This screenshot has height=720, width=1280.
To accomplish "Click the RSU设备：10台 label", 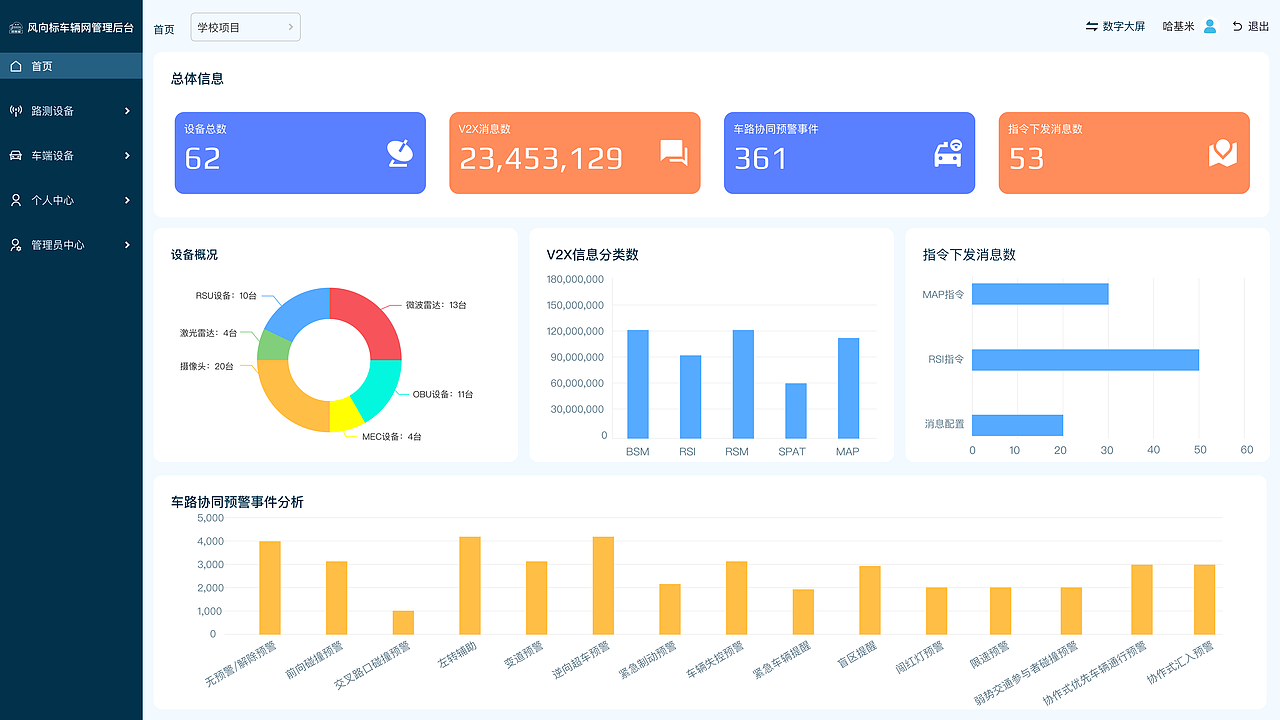I will 226,296.
